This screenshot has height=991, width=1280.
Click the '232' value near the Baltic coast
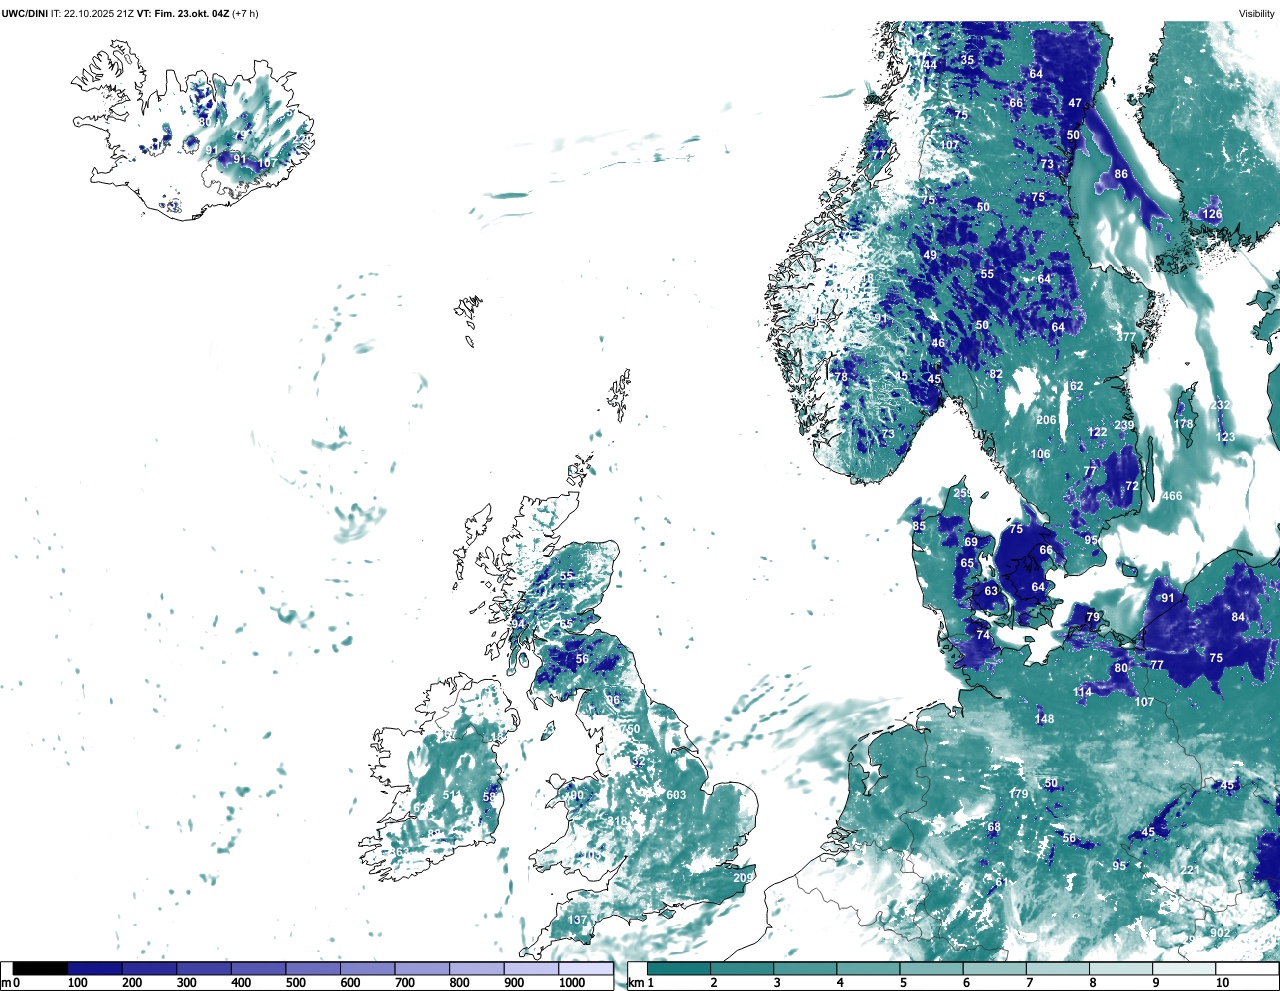click(1220, 405)
